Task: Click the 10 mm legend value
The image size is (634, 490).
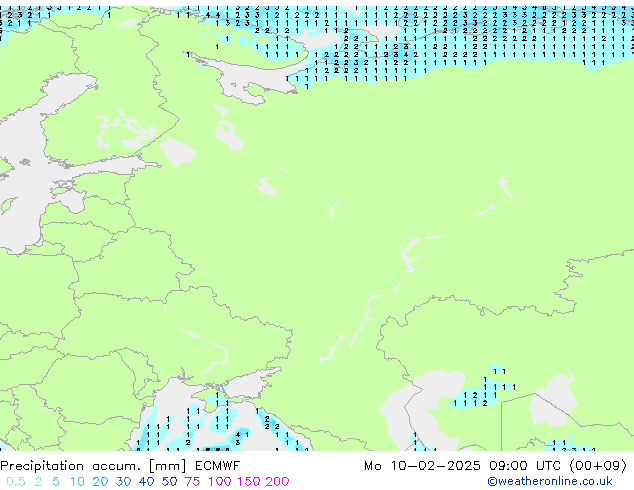Action: pyautogui.click(x=77, y=482)
